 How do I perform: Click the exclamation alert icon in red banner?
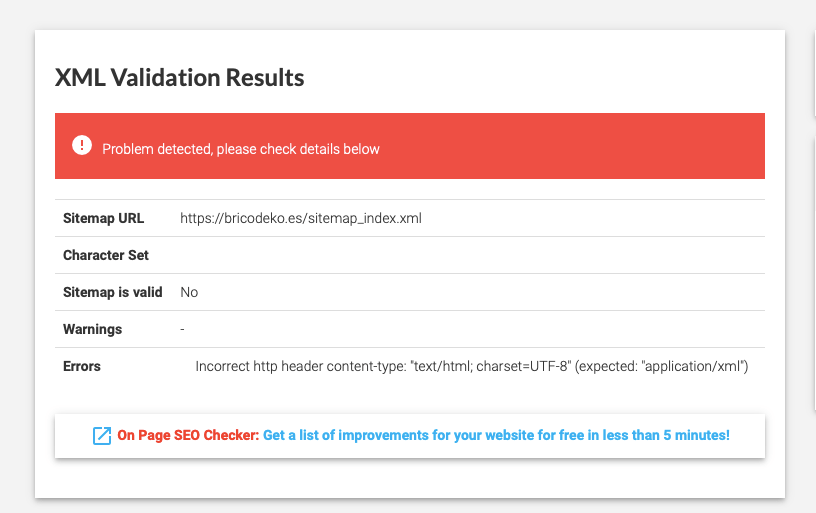point(82,145)
